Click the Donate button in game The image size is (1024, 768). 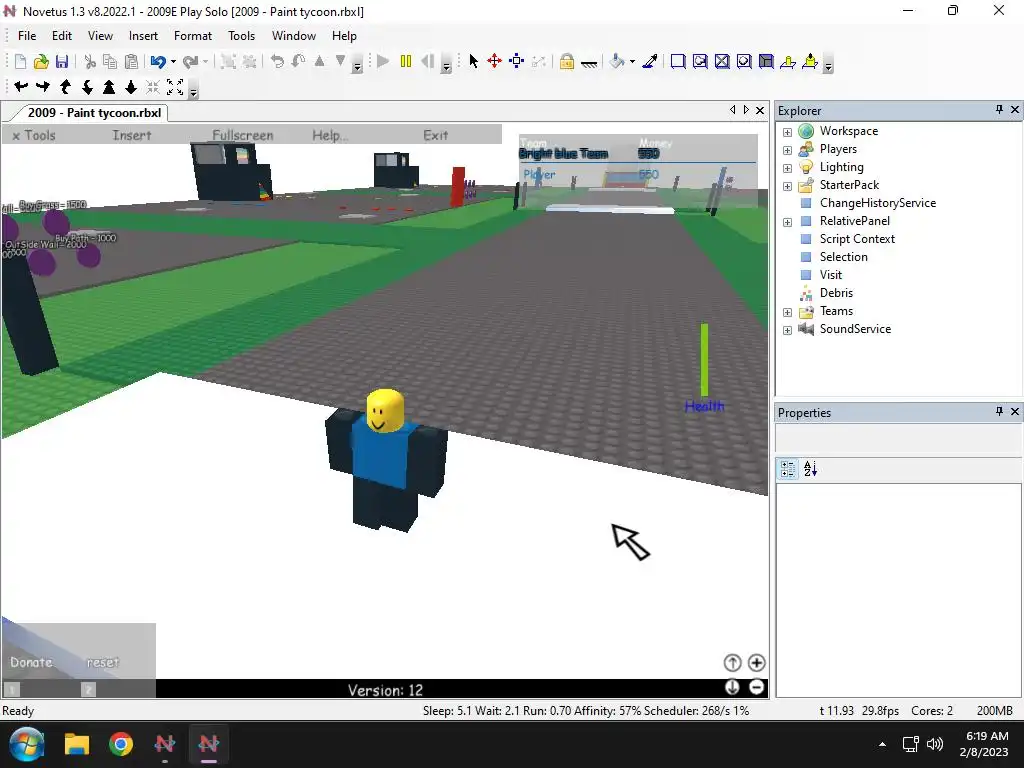[31, 662]
